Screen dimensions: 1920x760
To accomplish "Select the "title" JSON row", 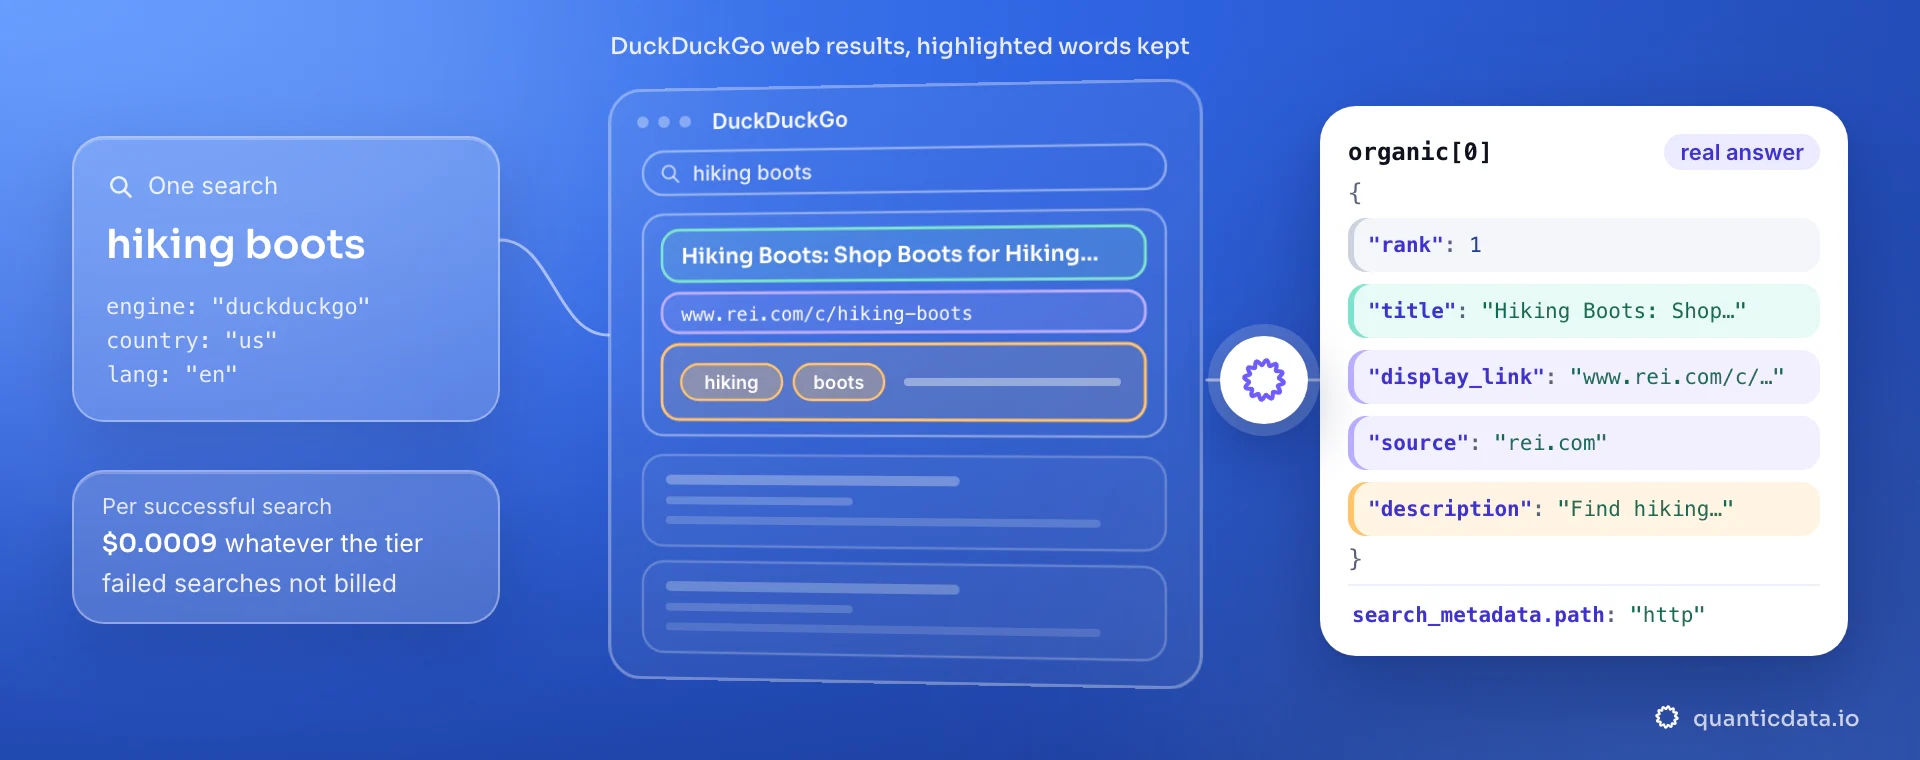I will [x=1584, y=311].
